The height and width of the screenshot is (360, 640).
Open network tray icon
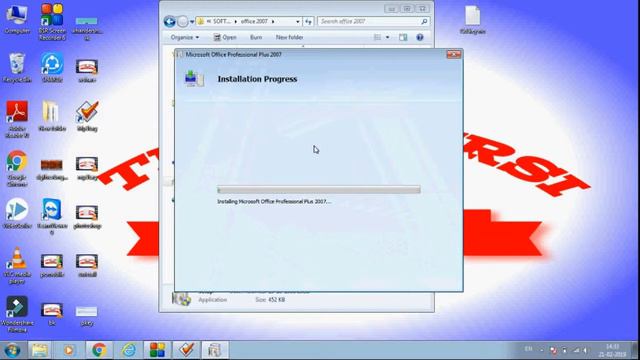pyautogui.click(x=576, y=350)
